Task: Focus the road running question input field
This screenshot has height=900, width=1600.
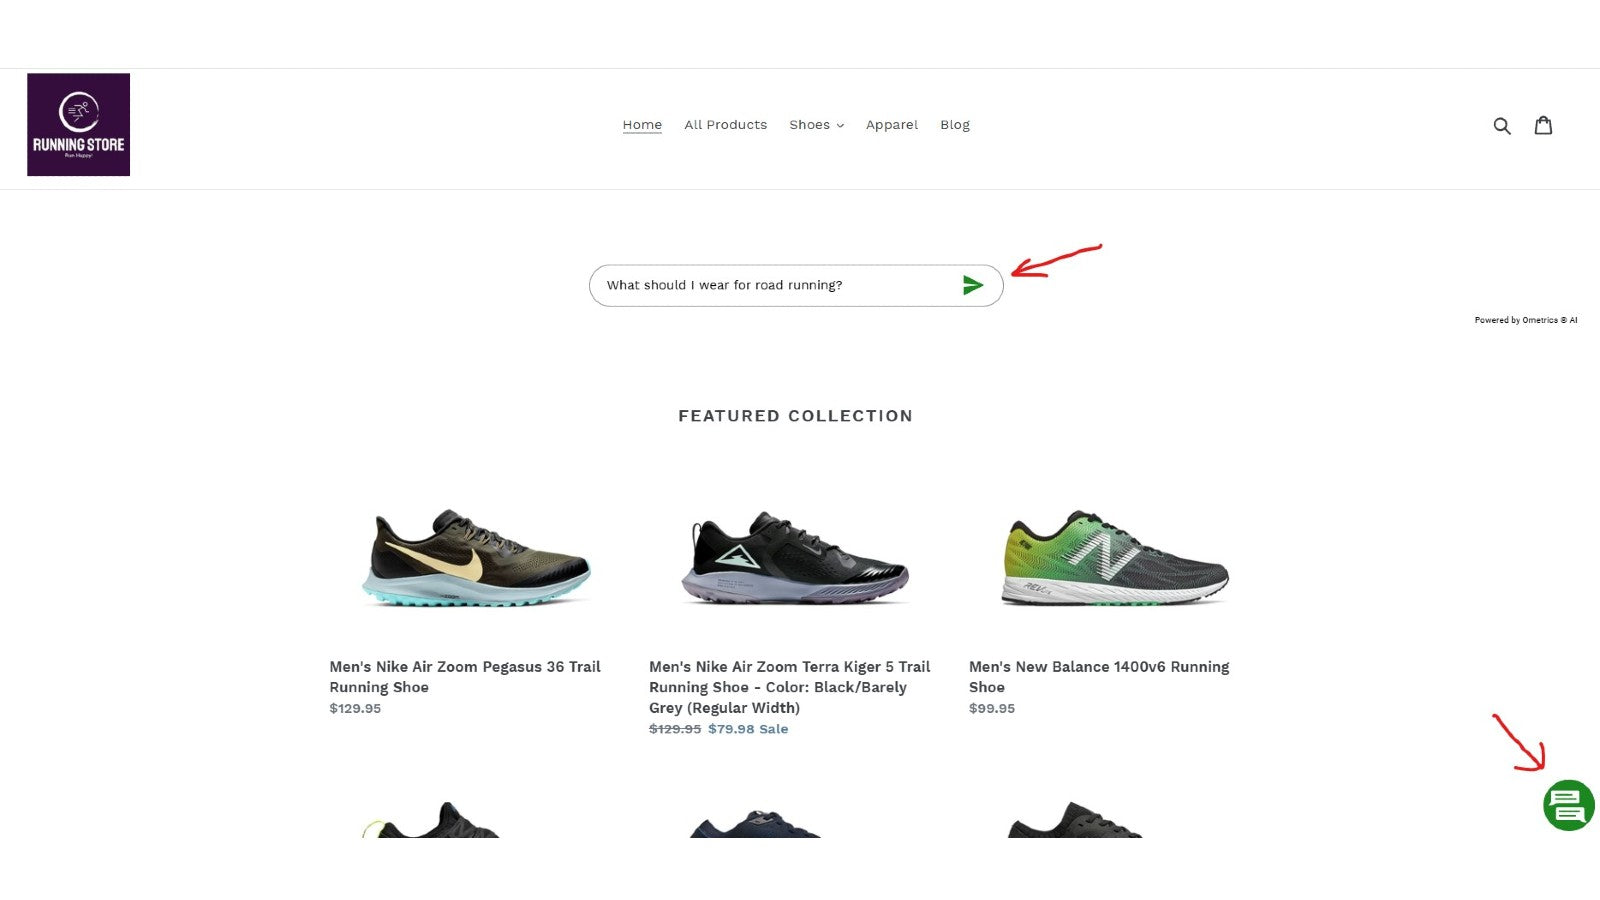Action: [775, 285]
